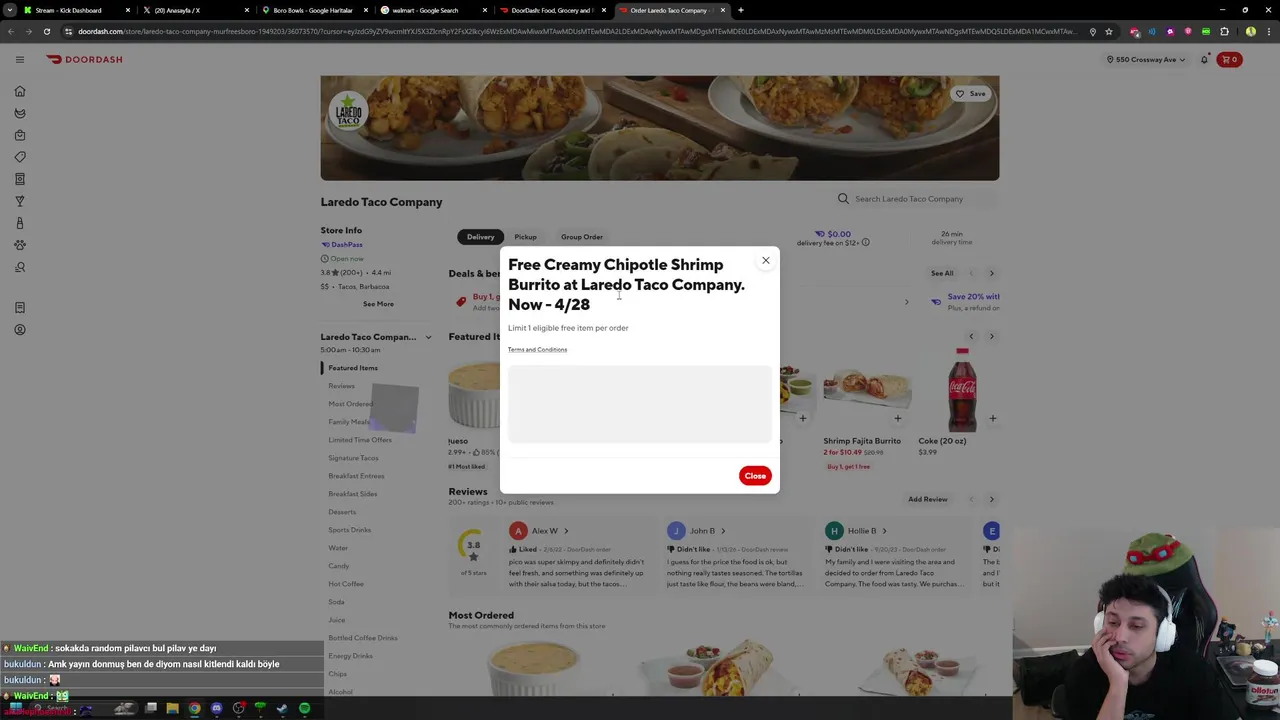
Task: Jump to Signature Tacos category
Action: coord(353,458)
